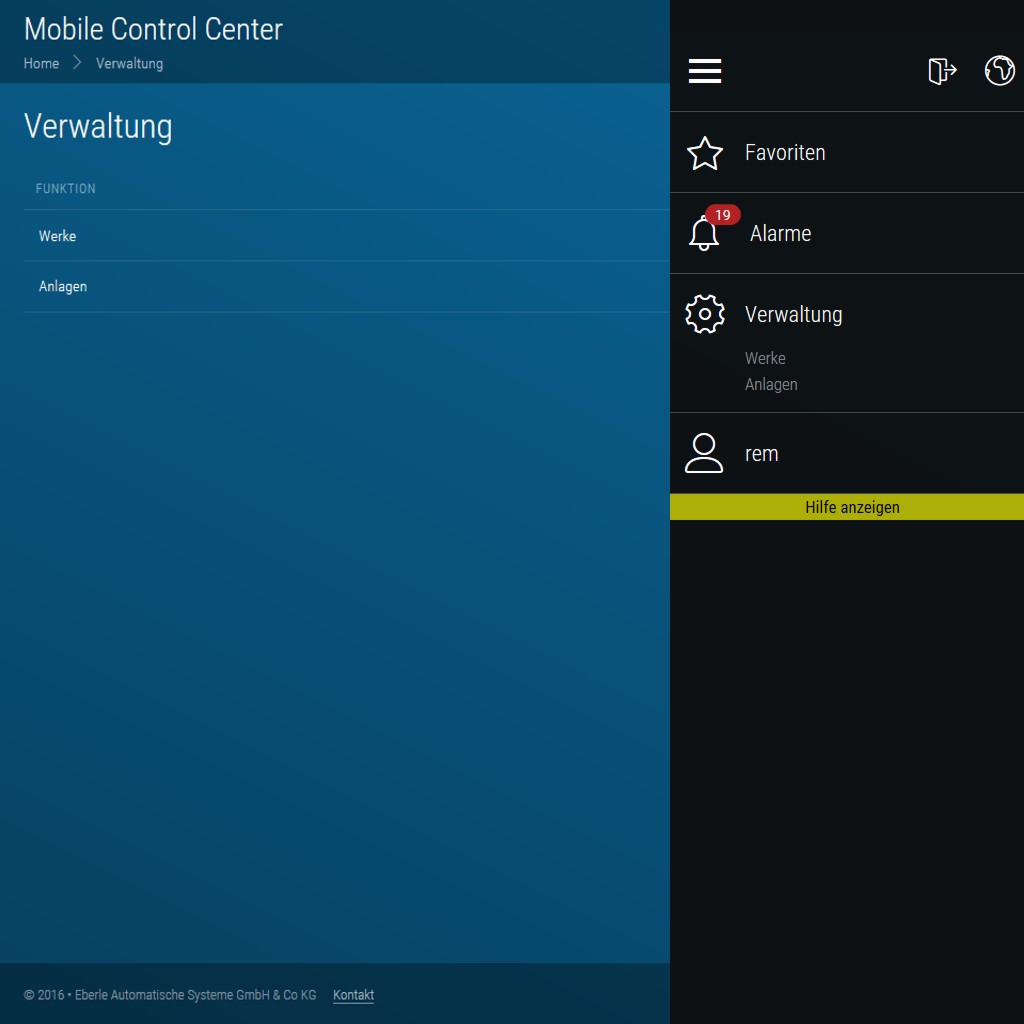Open the rem user menu entry

pos(761,454)
